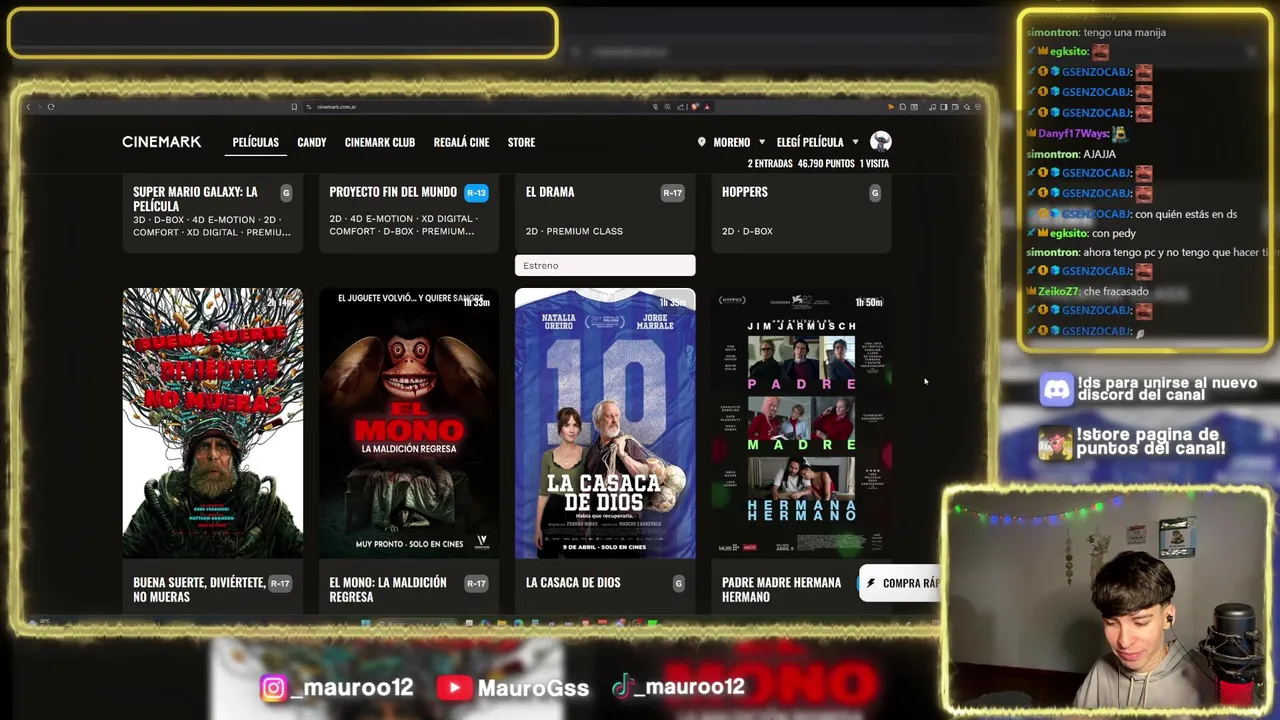Viewport: 1280px width, 720px height.
Task: Select the La Casaca de Dios poster
Action: pos(605,423)
